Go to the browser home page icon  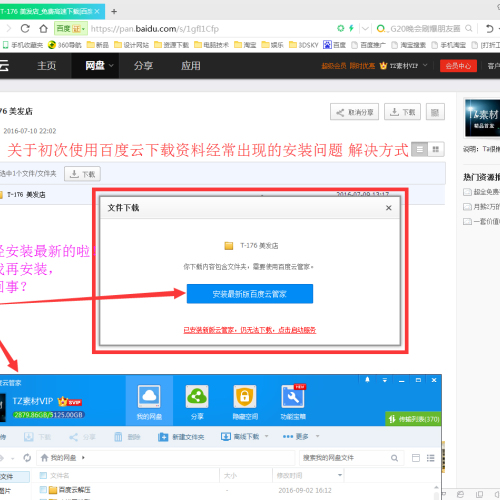click(43, 29)
